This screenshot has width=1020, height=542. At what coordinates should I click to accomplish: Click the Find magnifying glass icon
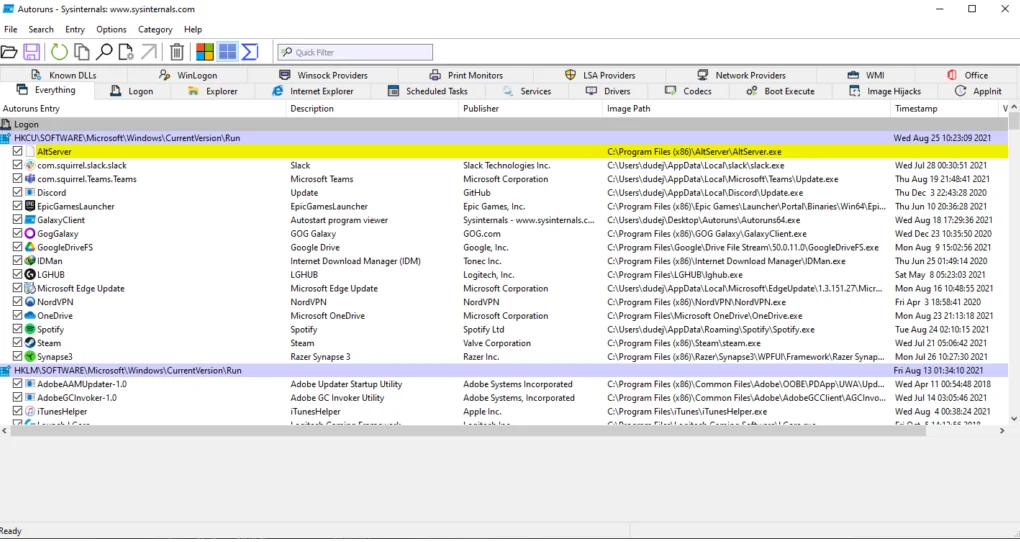pos(104,52)
